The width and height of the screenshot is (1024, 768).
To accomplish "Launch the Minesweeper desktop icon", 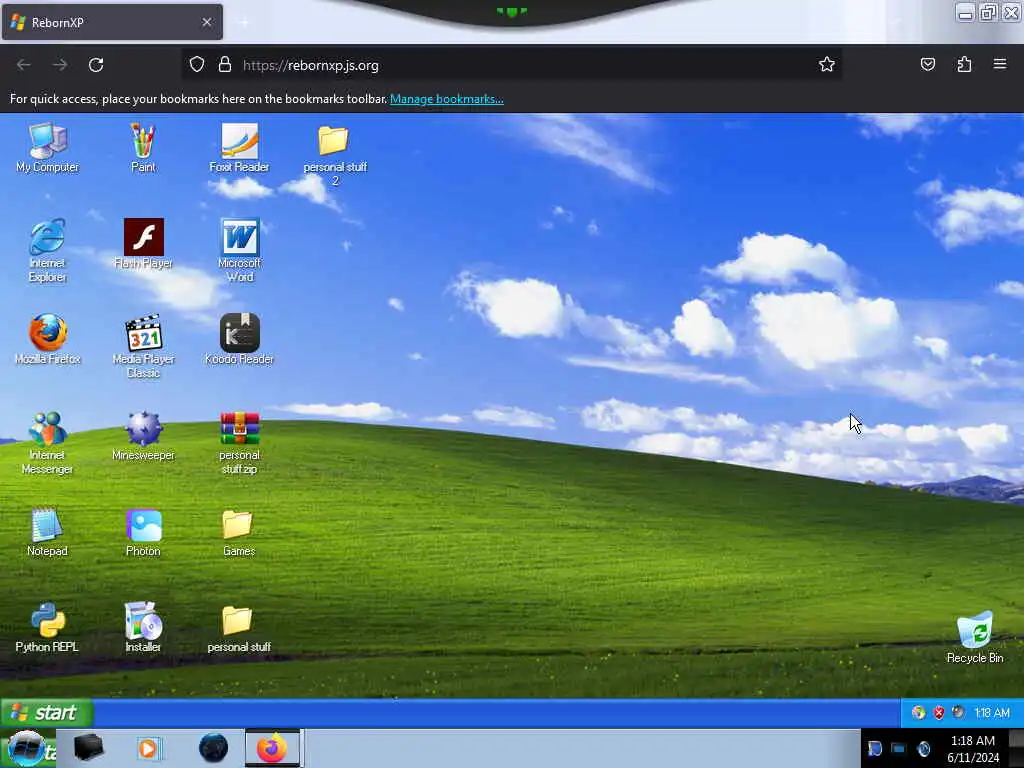I will pos(143,436).
